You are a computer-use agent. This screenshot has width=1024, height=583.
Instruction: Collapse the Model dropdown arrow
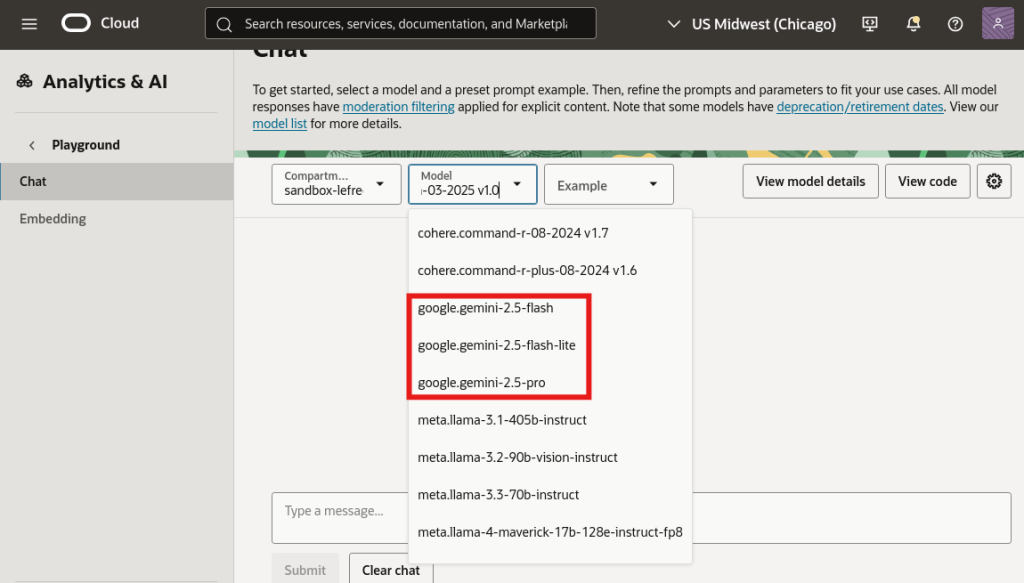tap(517, 184)
